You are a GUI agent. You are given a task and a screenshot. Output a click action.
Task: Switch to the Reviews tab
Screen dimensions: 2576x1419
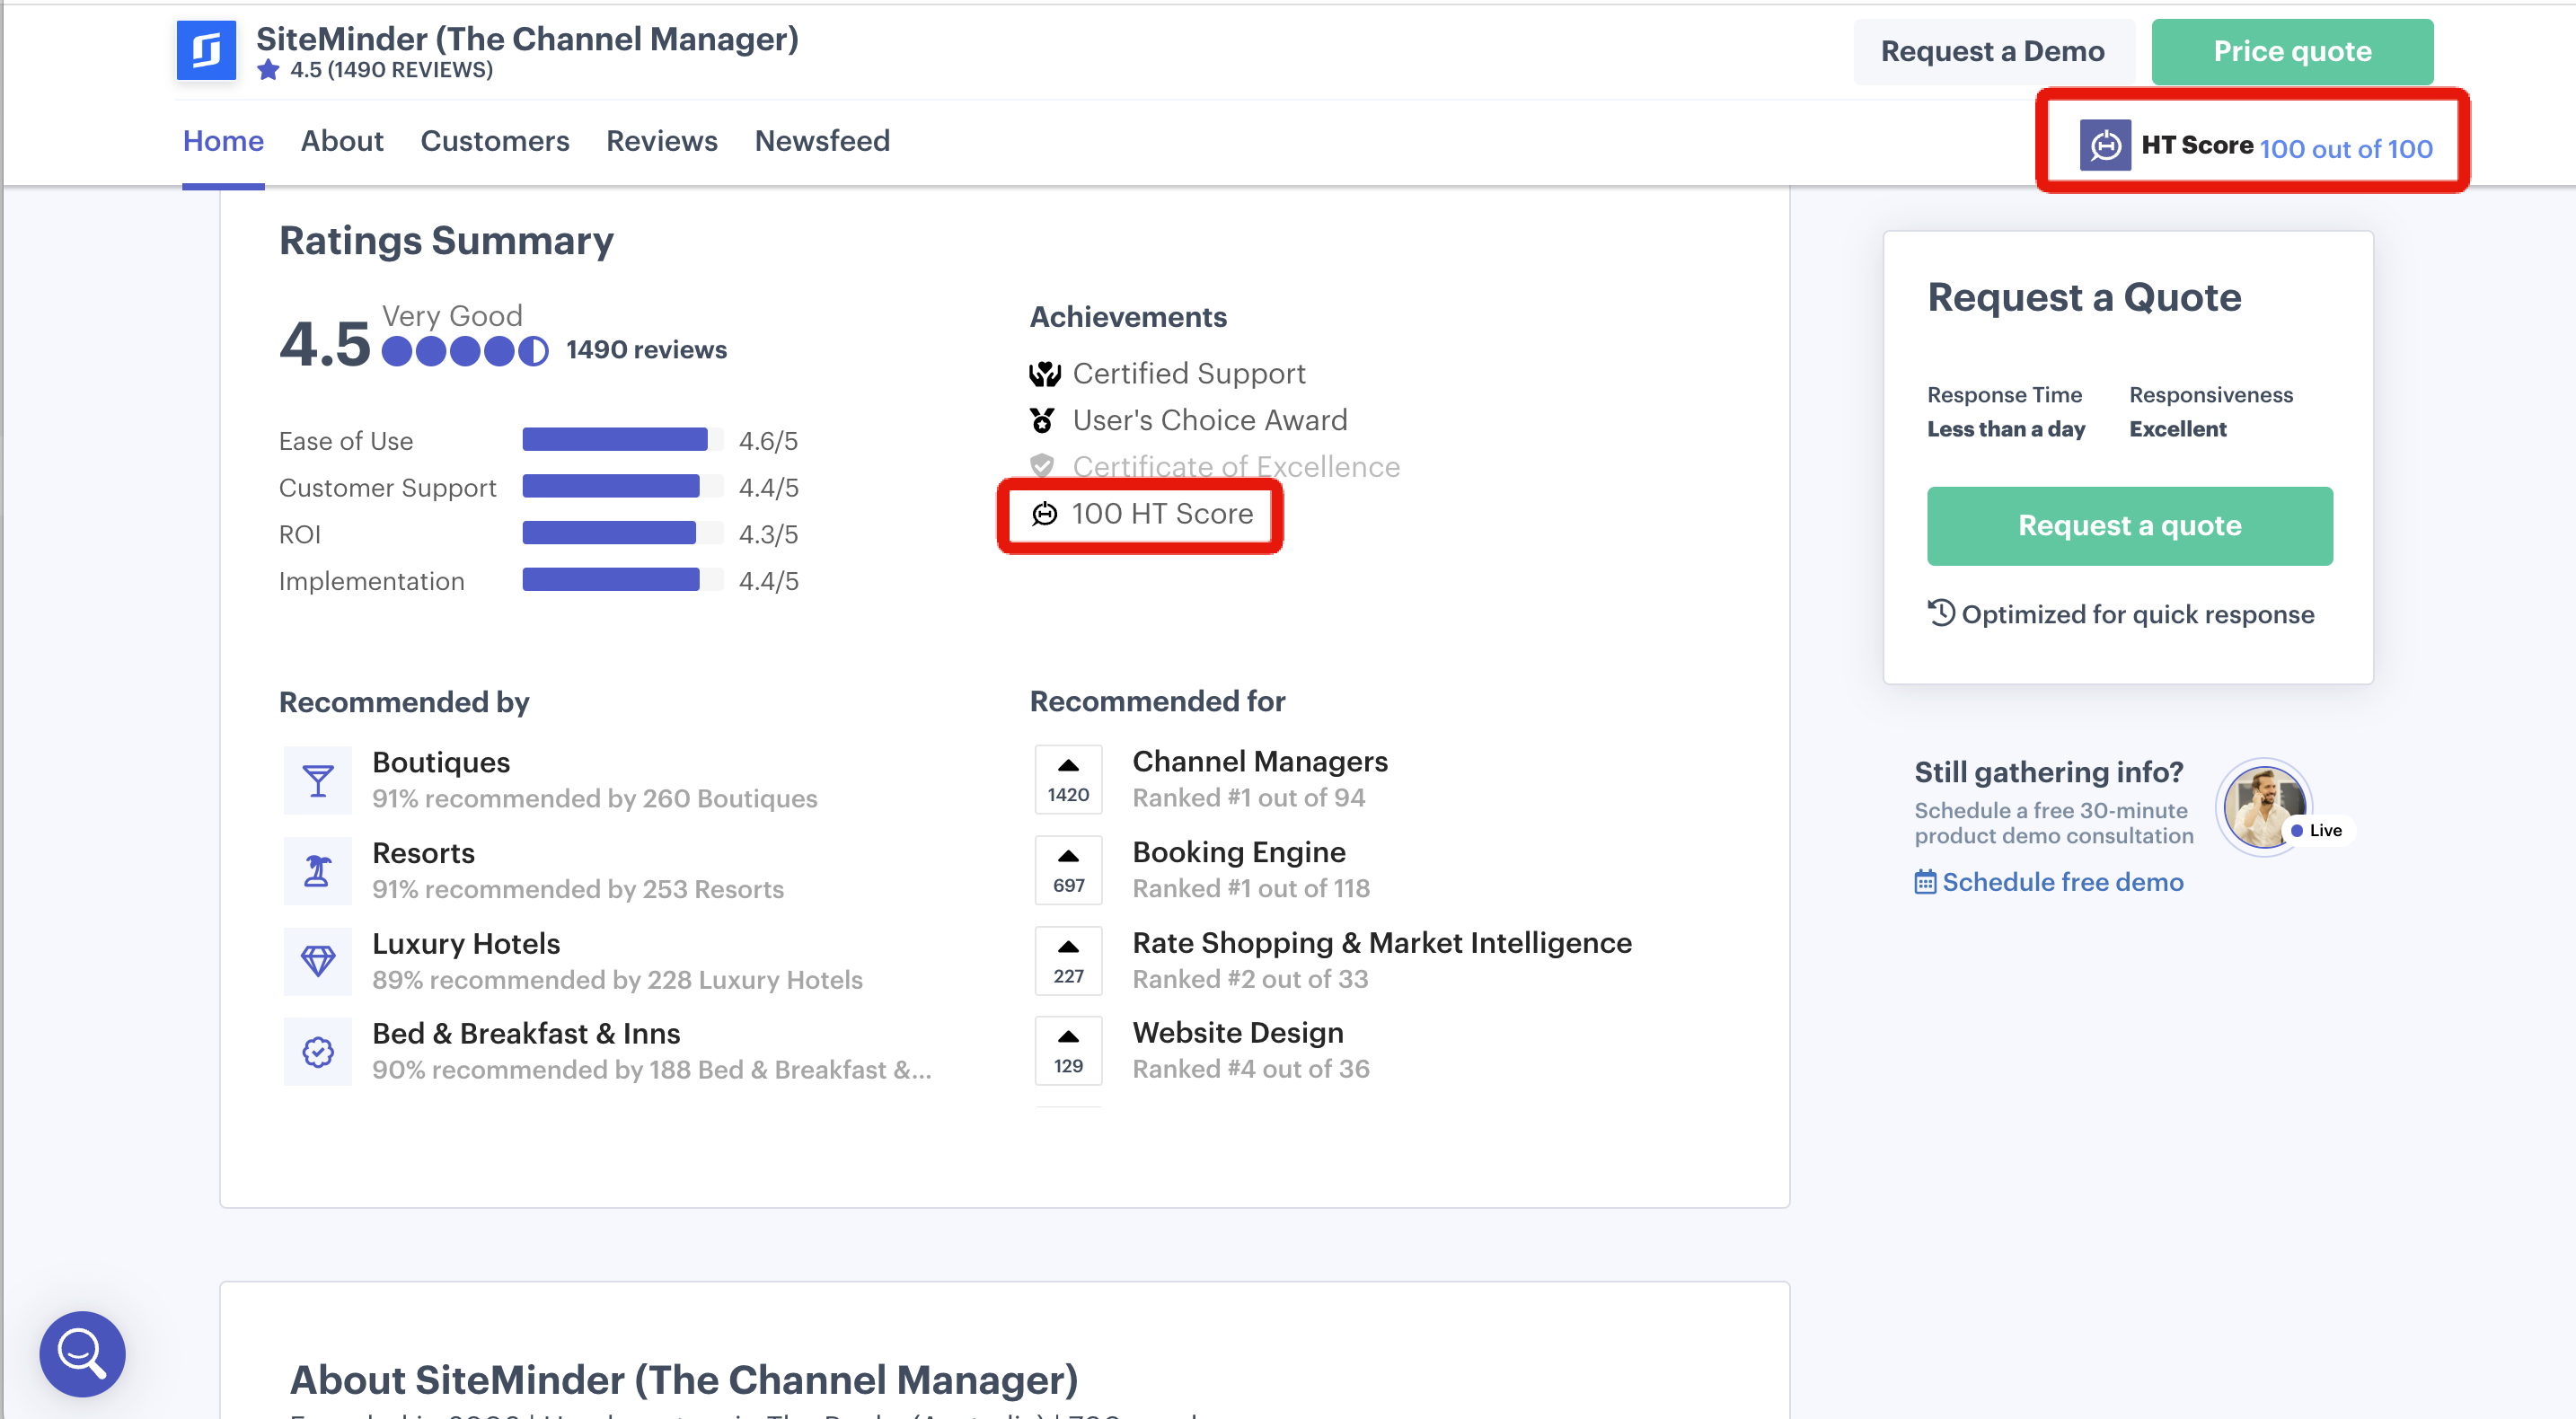point(661,141)
